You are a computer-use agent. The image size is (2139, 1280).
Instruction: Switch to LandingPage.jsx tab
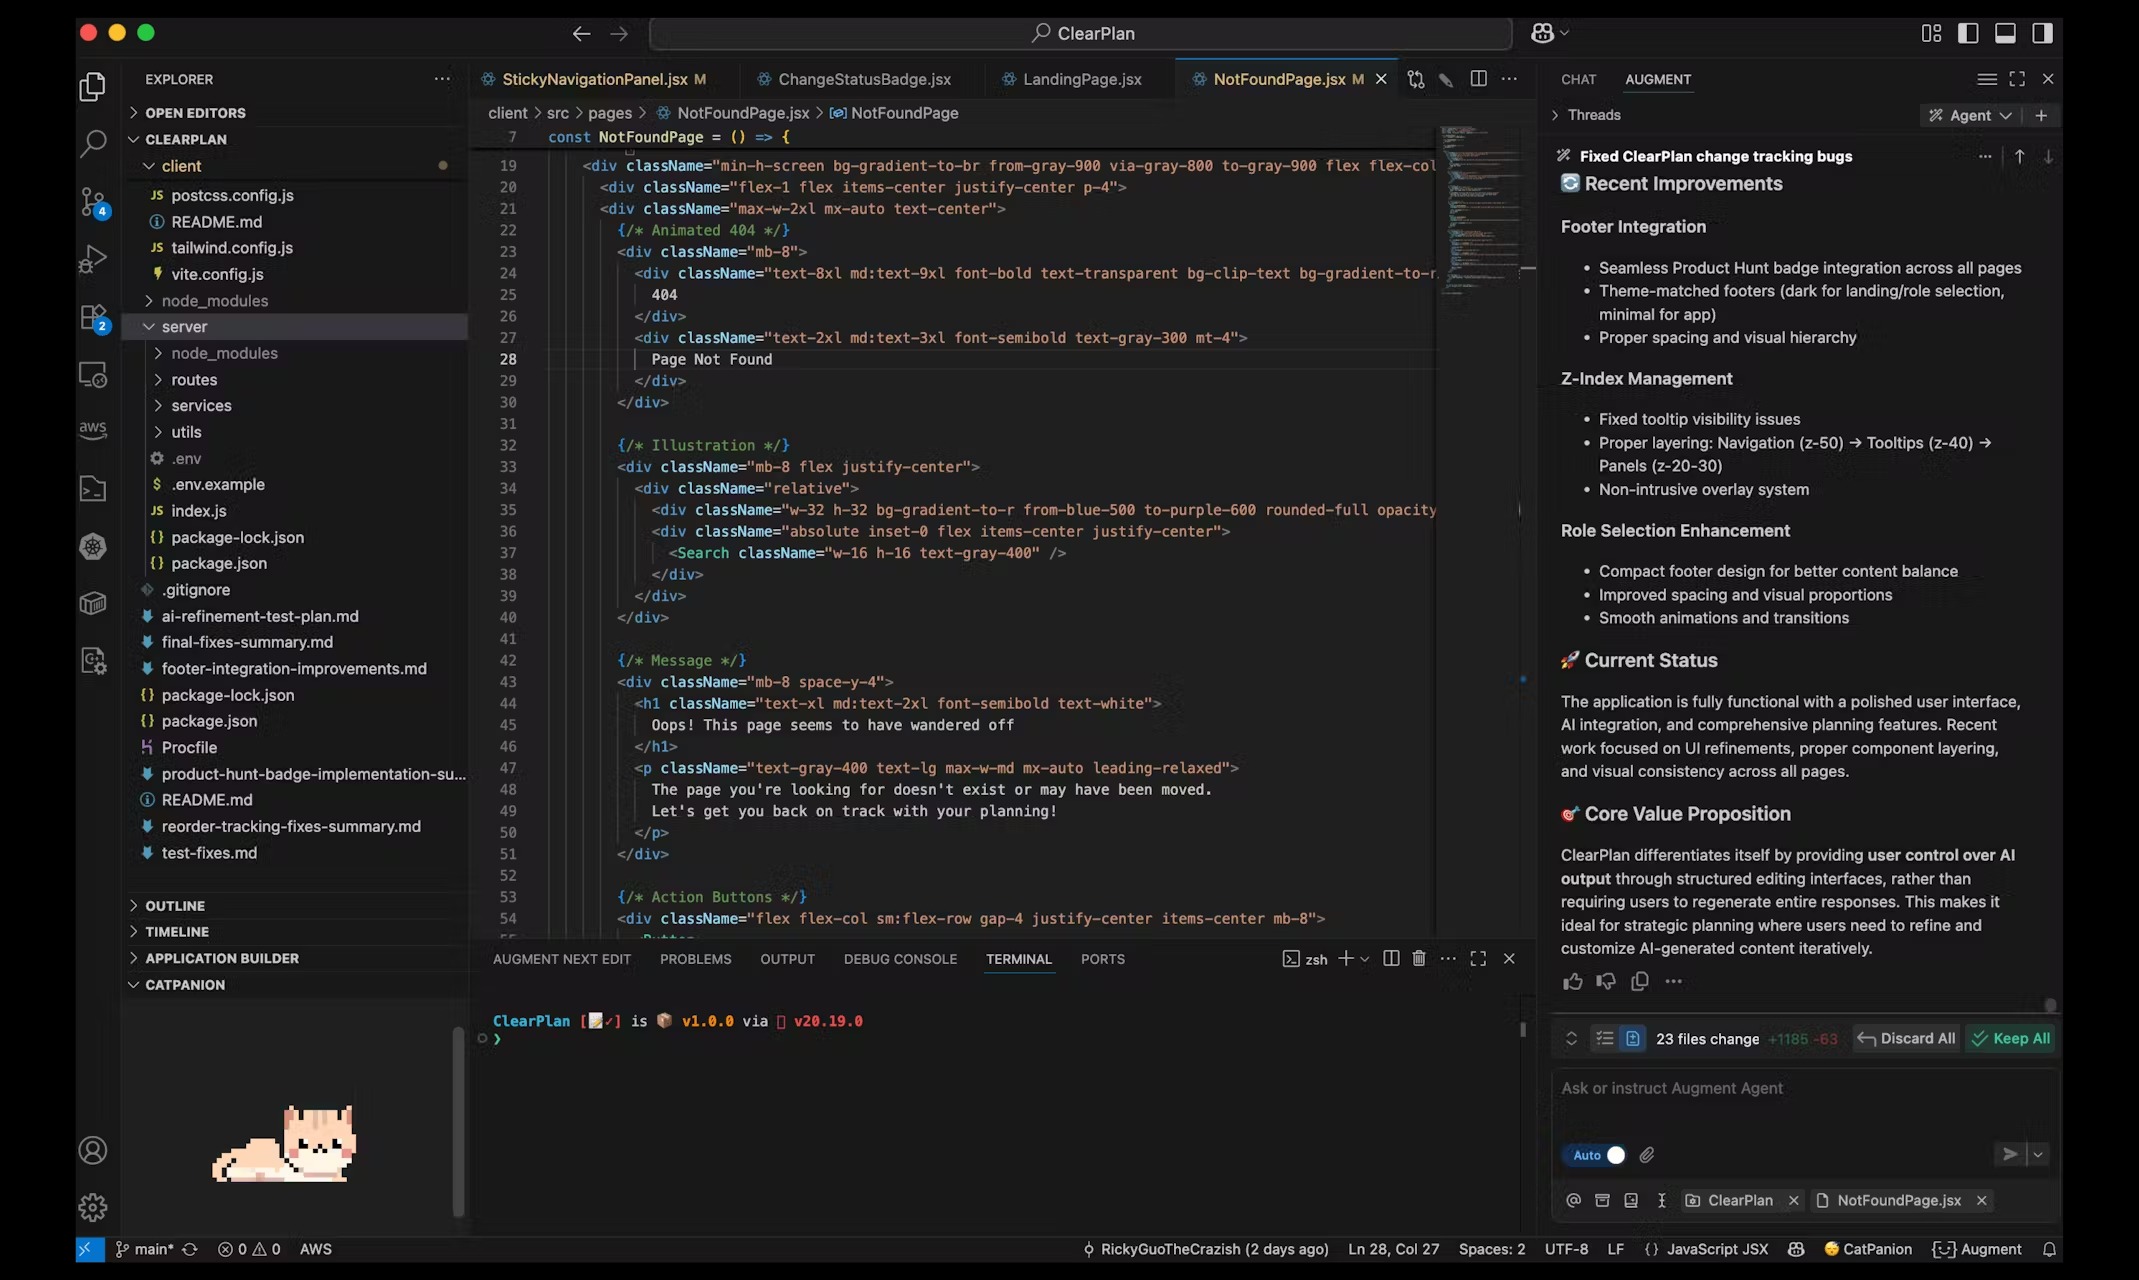[1082, 79]
